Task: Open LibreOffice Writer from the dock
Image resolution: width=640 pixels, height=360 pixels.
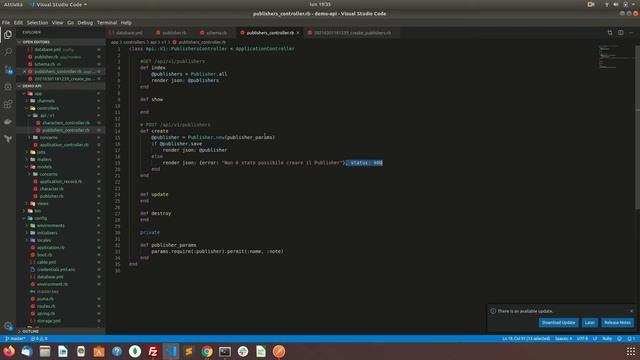Action: [63, 351]
